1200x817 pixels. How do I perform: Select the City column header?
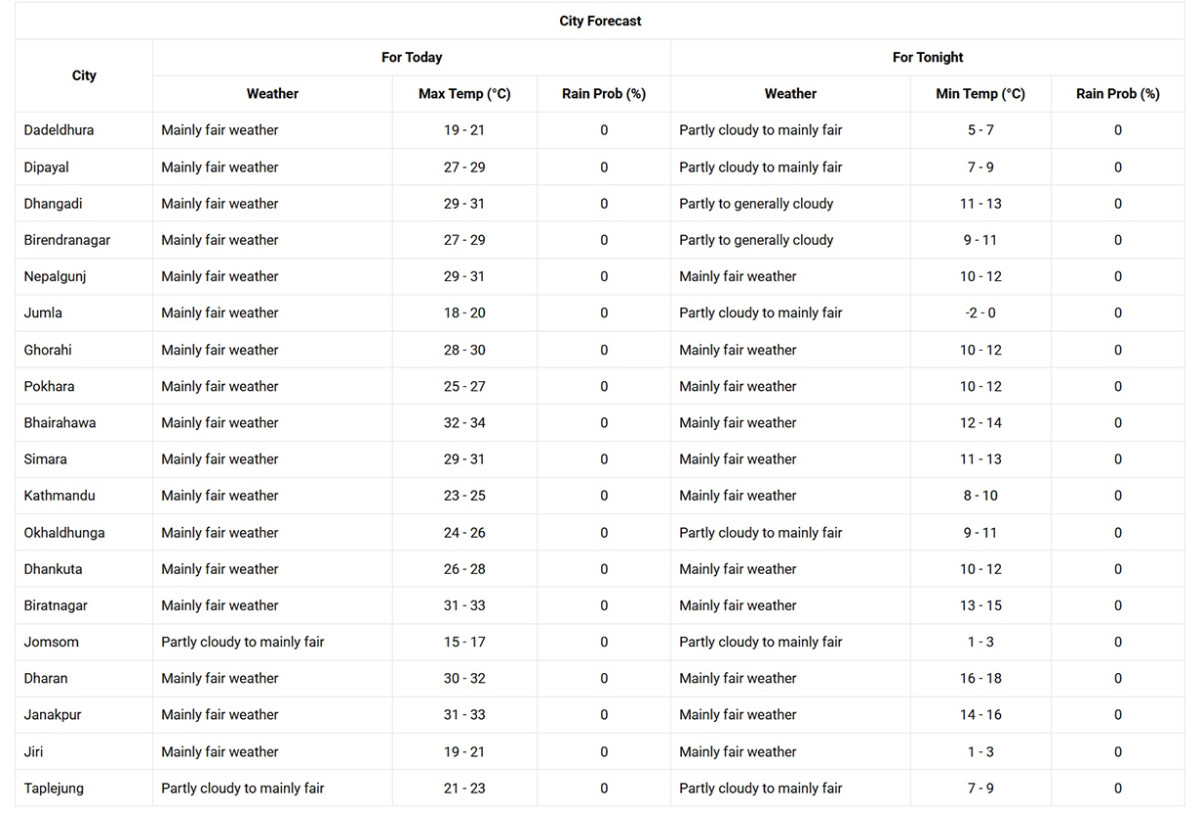click(84, 76)
